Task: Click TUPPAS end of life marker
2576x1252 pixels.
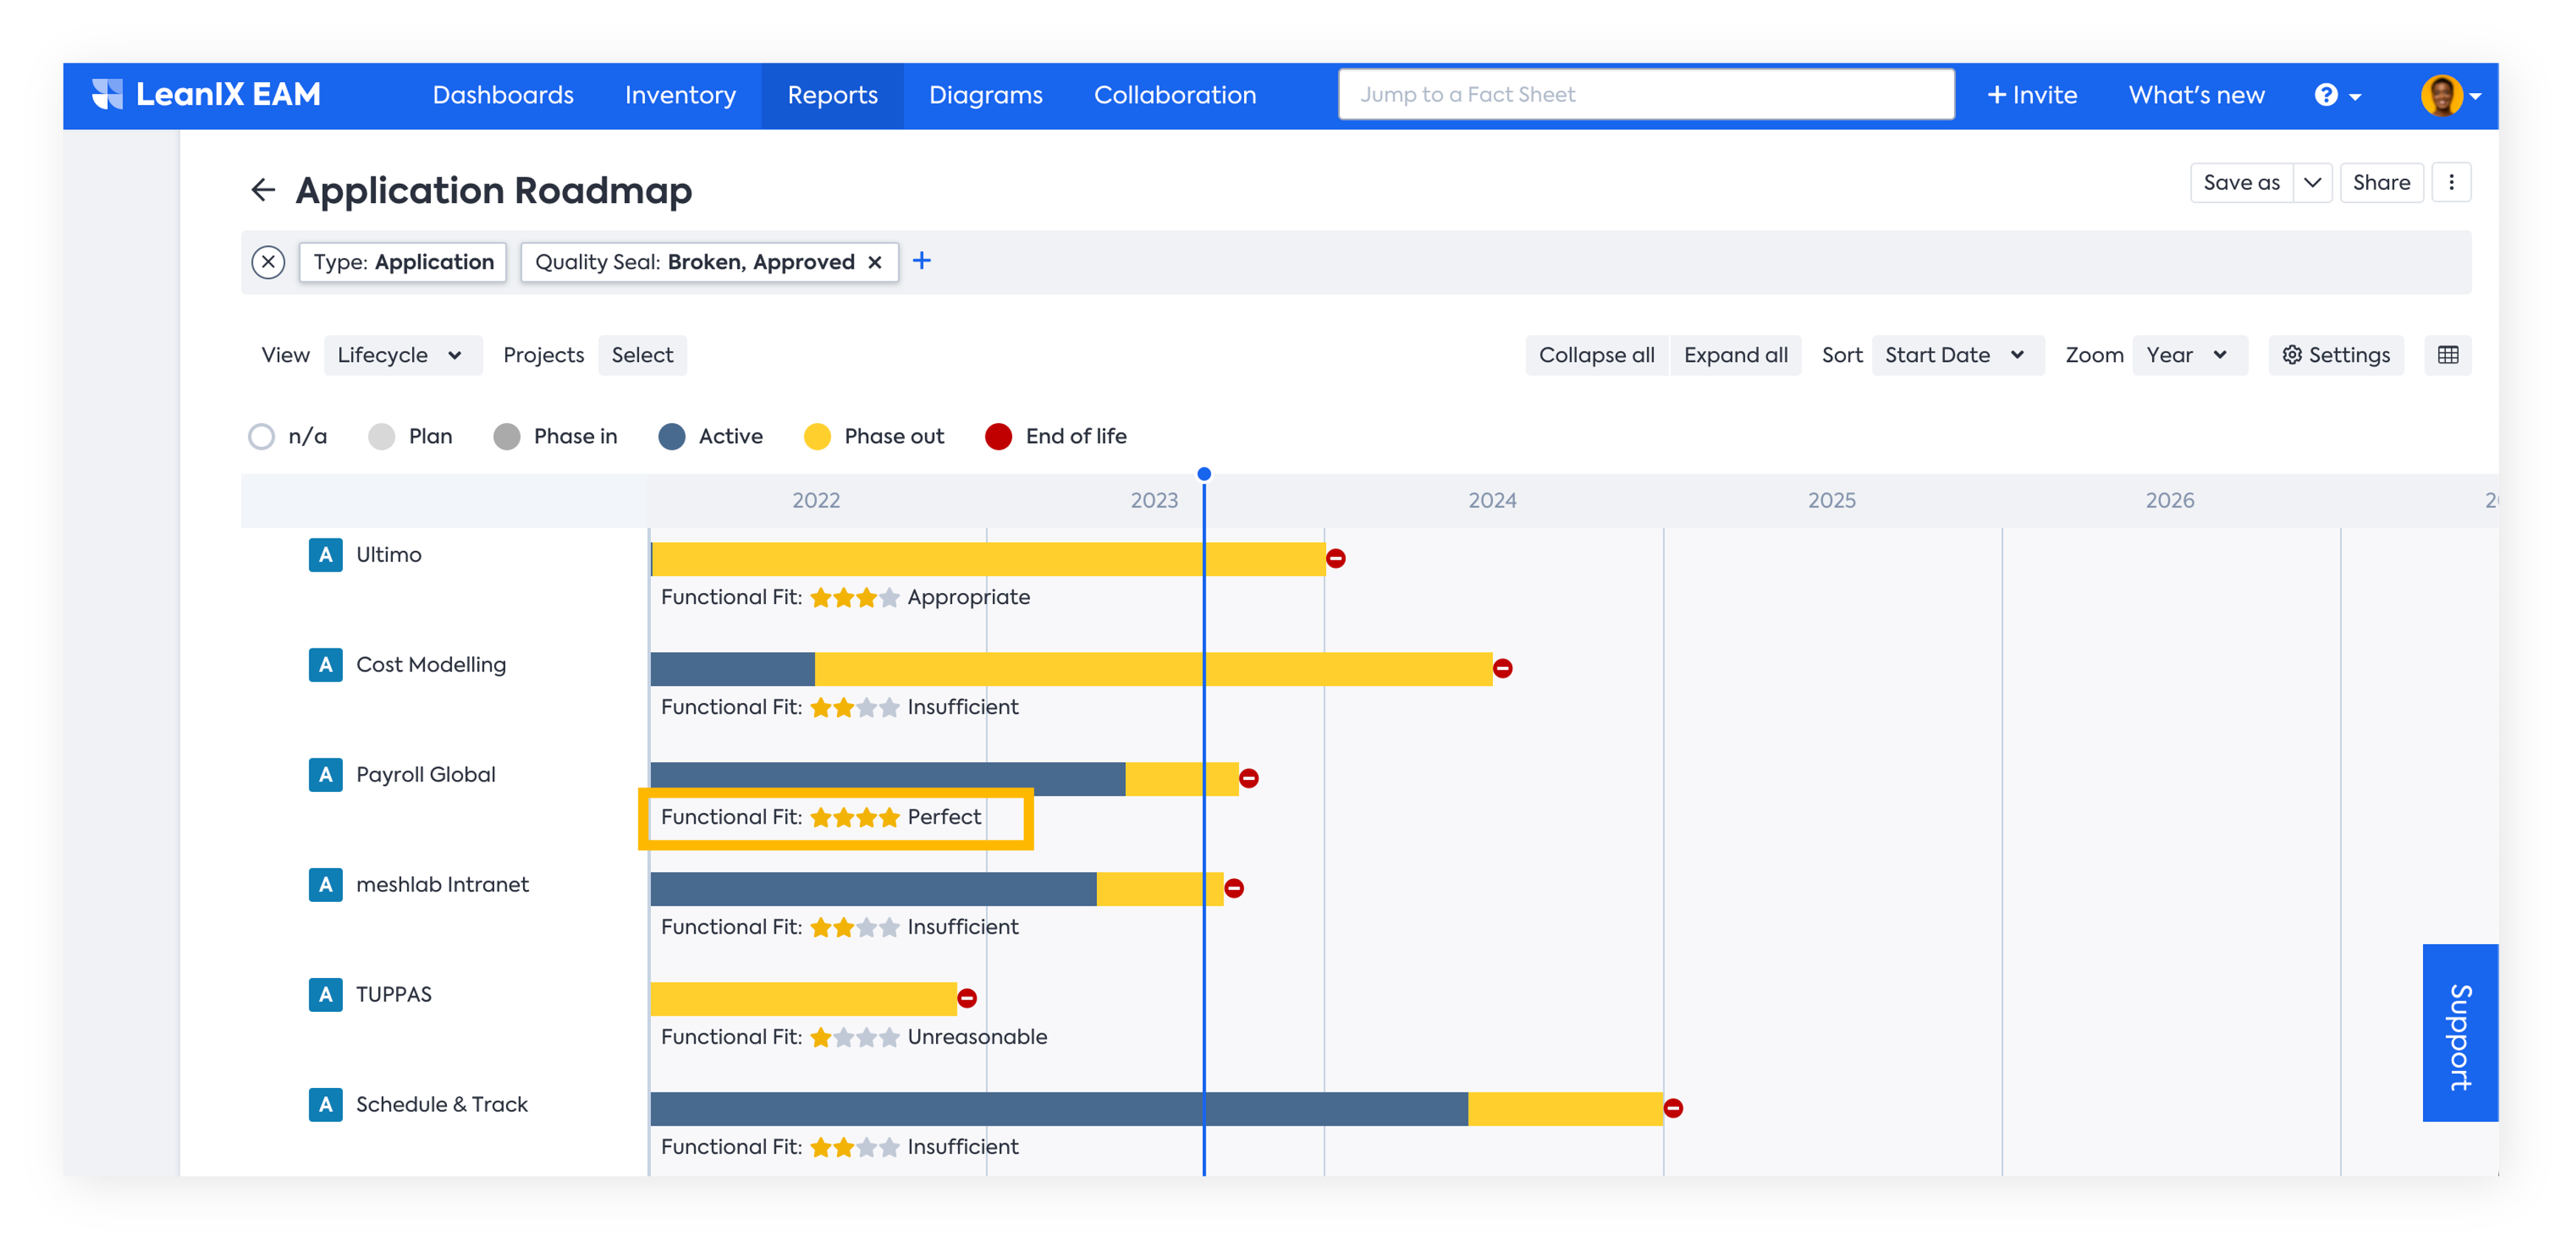Action: (x=967, y=998)
